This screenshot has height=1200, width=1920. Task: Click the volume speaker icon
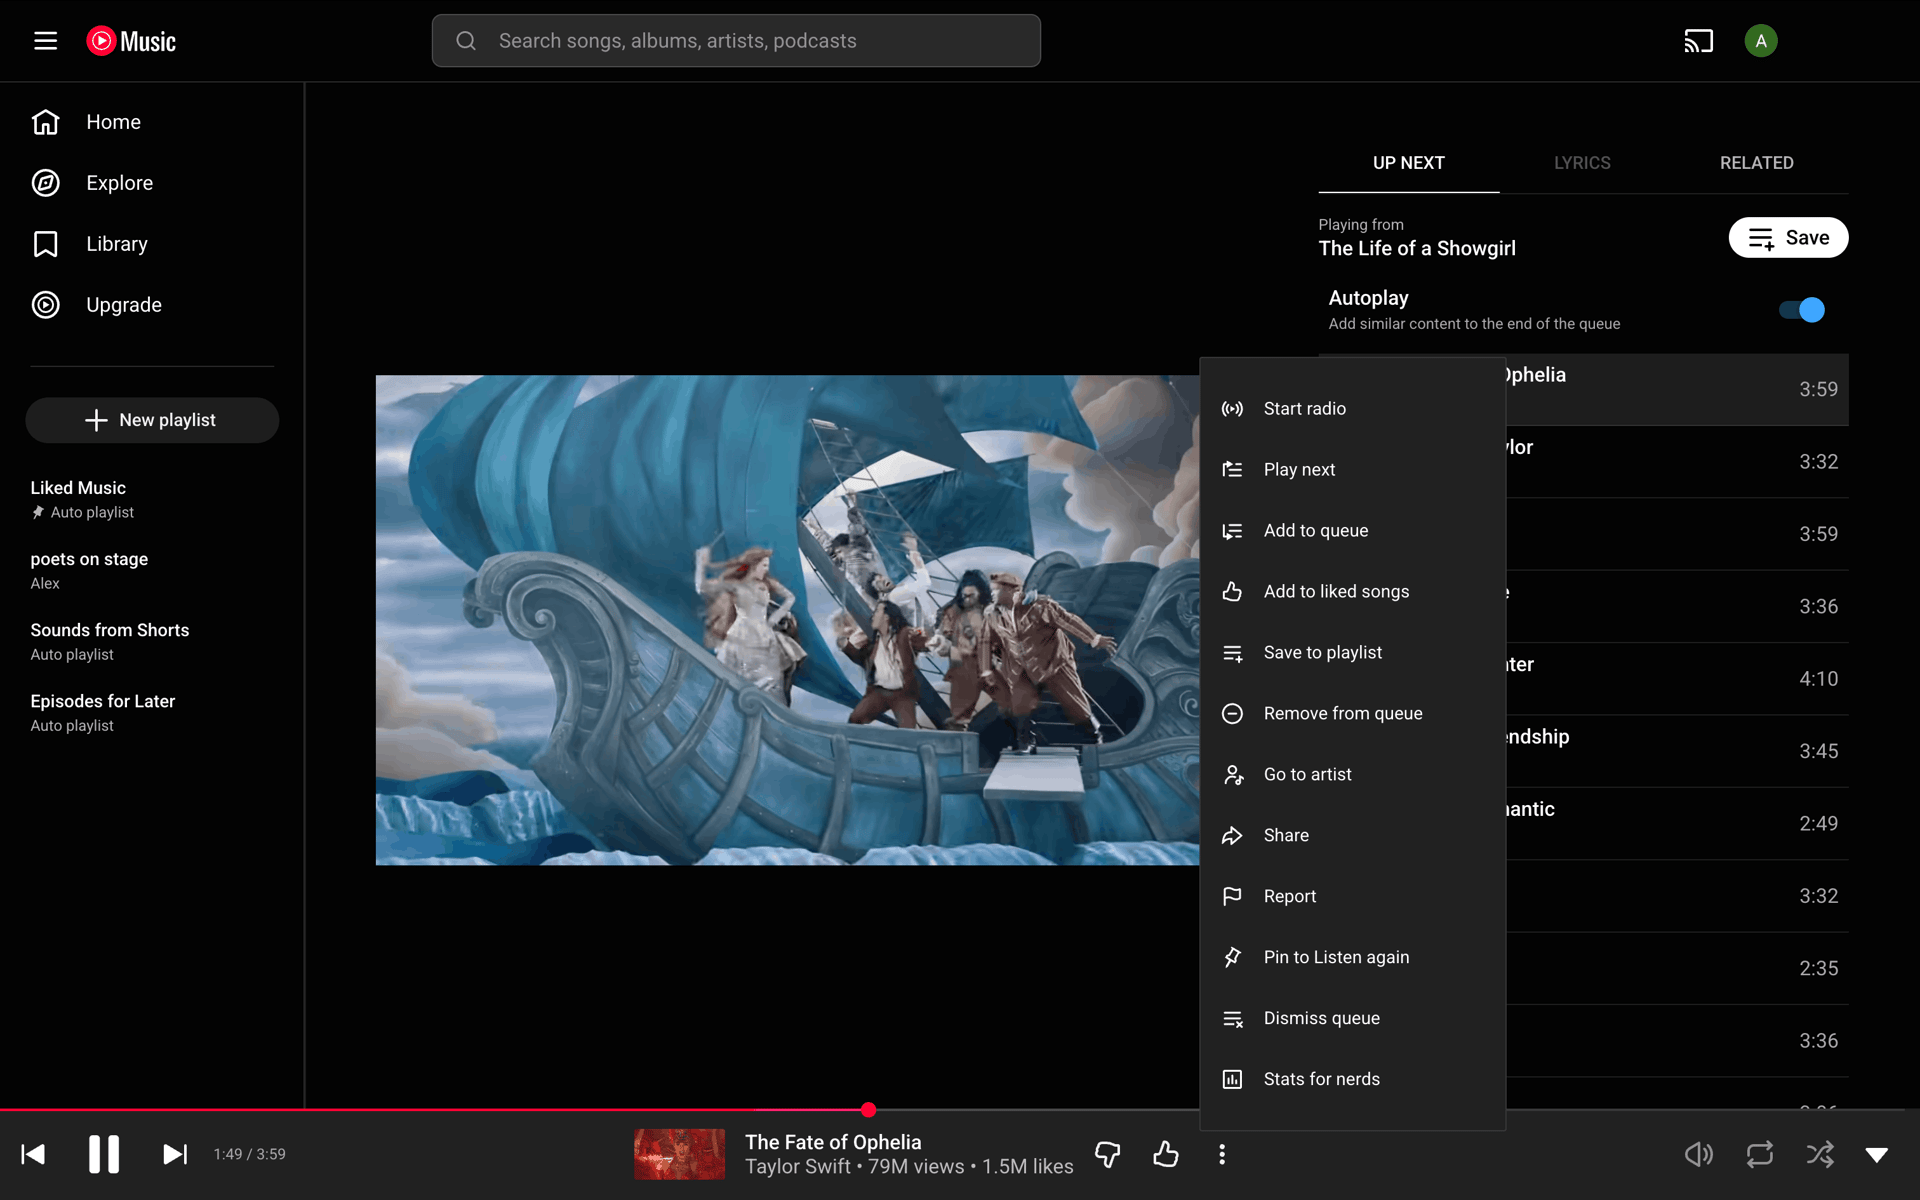(x=1698, y=1154)
